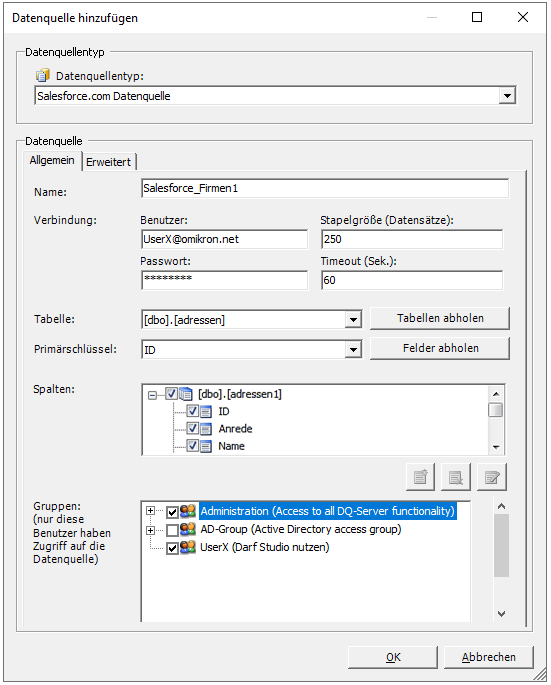Select the Anrede column label
Image resolution: width=551 pixels, height=685 pixels.
235,429
